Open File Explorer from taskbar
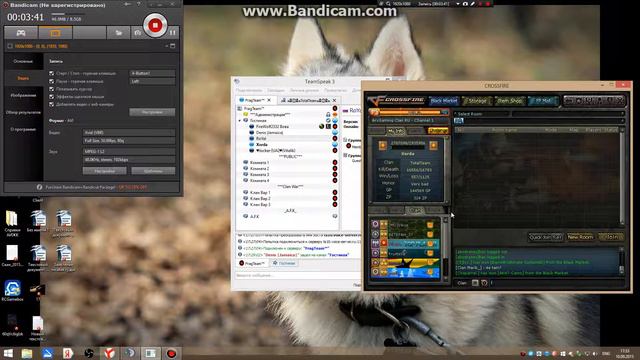 (27, 353)
